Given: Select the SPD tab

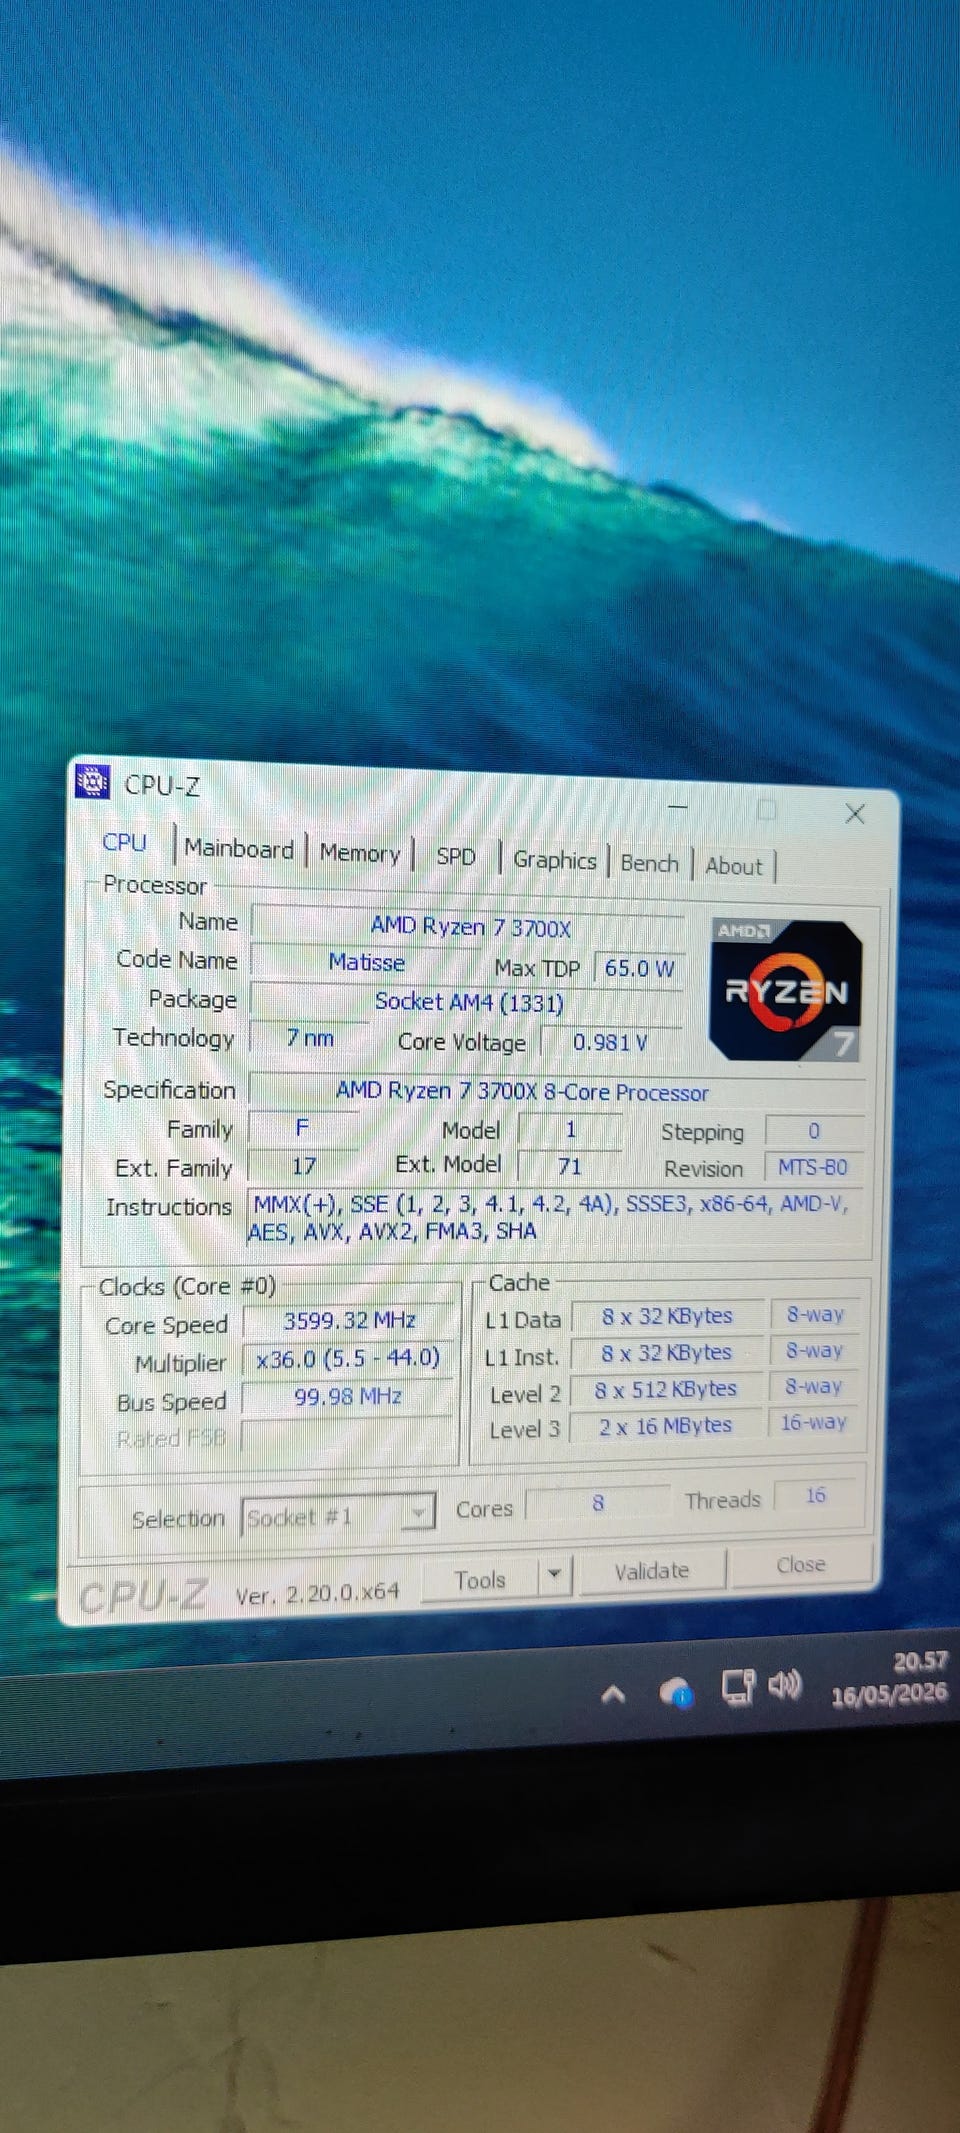Looking at the screenshot, I should pos(456,857).
